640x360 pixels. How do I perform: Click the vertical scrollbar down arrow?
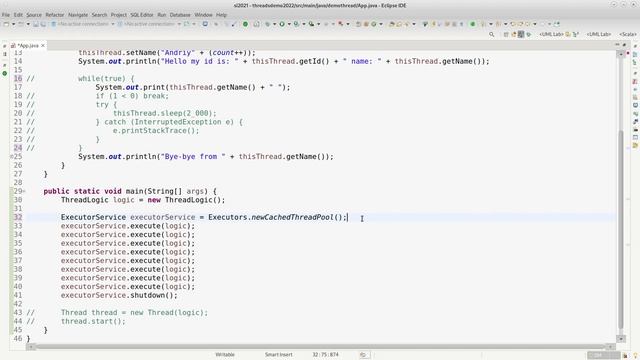pyautogui.click(x=621, y=339)
